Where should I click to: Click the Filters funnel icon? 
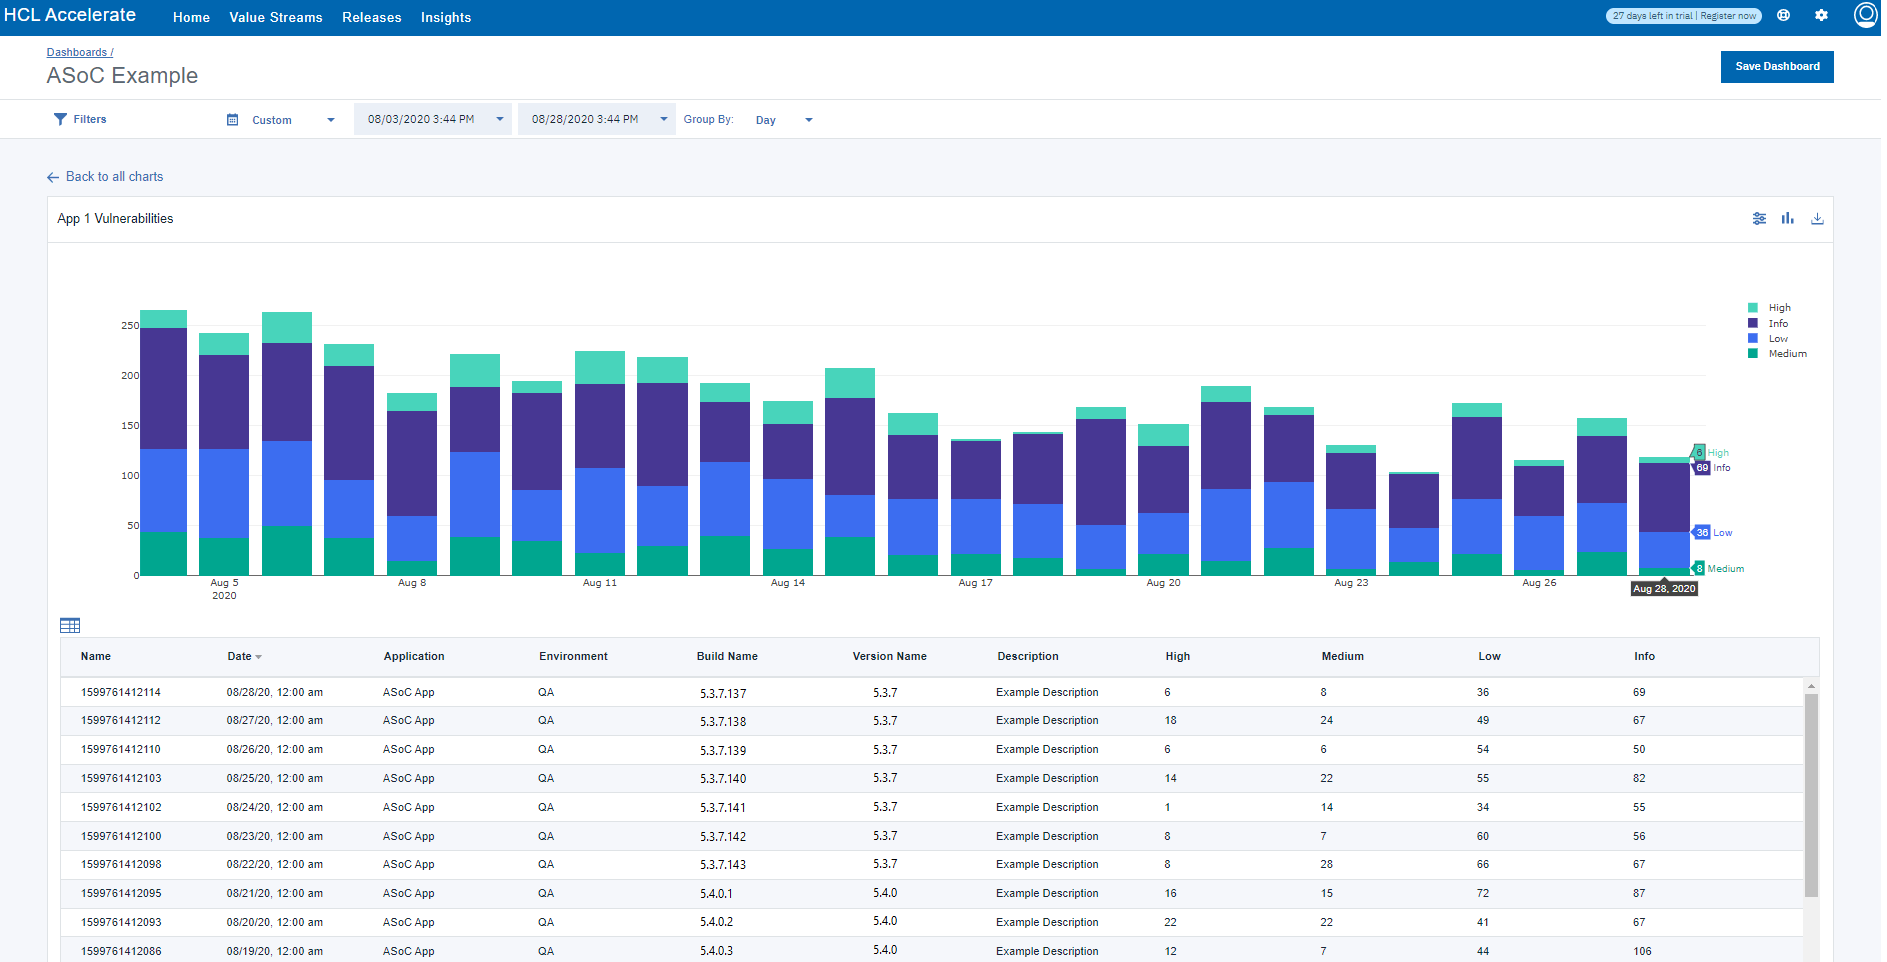[60, 119]
